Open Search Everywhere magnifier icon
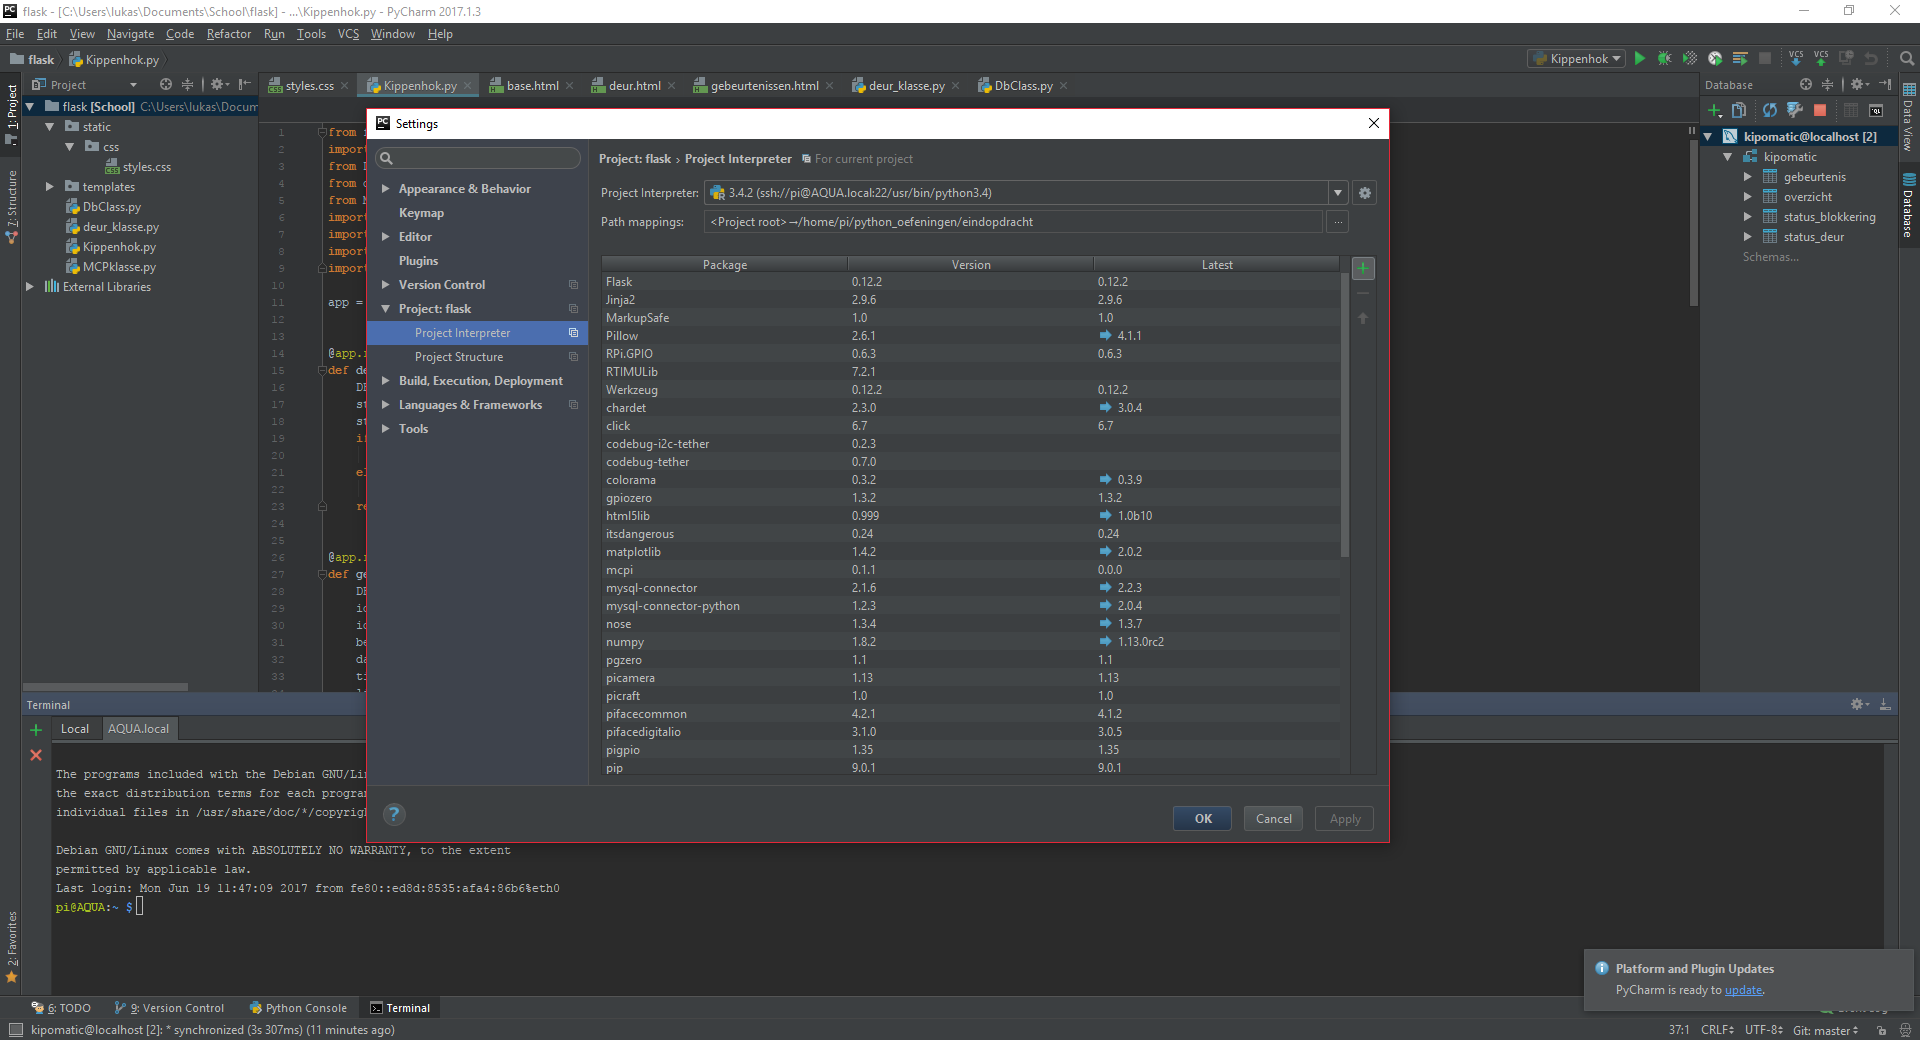Image resolution: width=1920 pixels, height=1040 pixels. tap(1907, 59)
